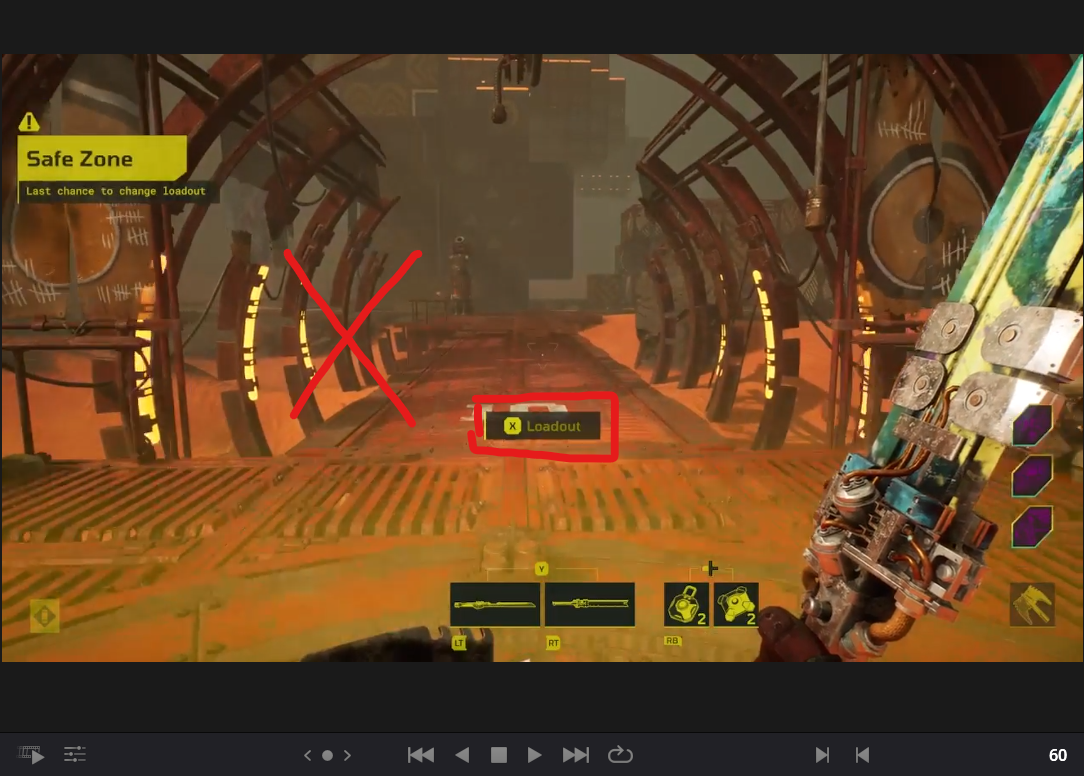Click the RB bumper label
The width and height of the screenshot is (1084, 776).
click(x=672, y=641)
